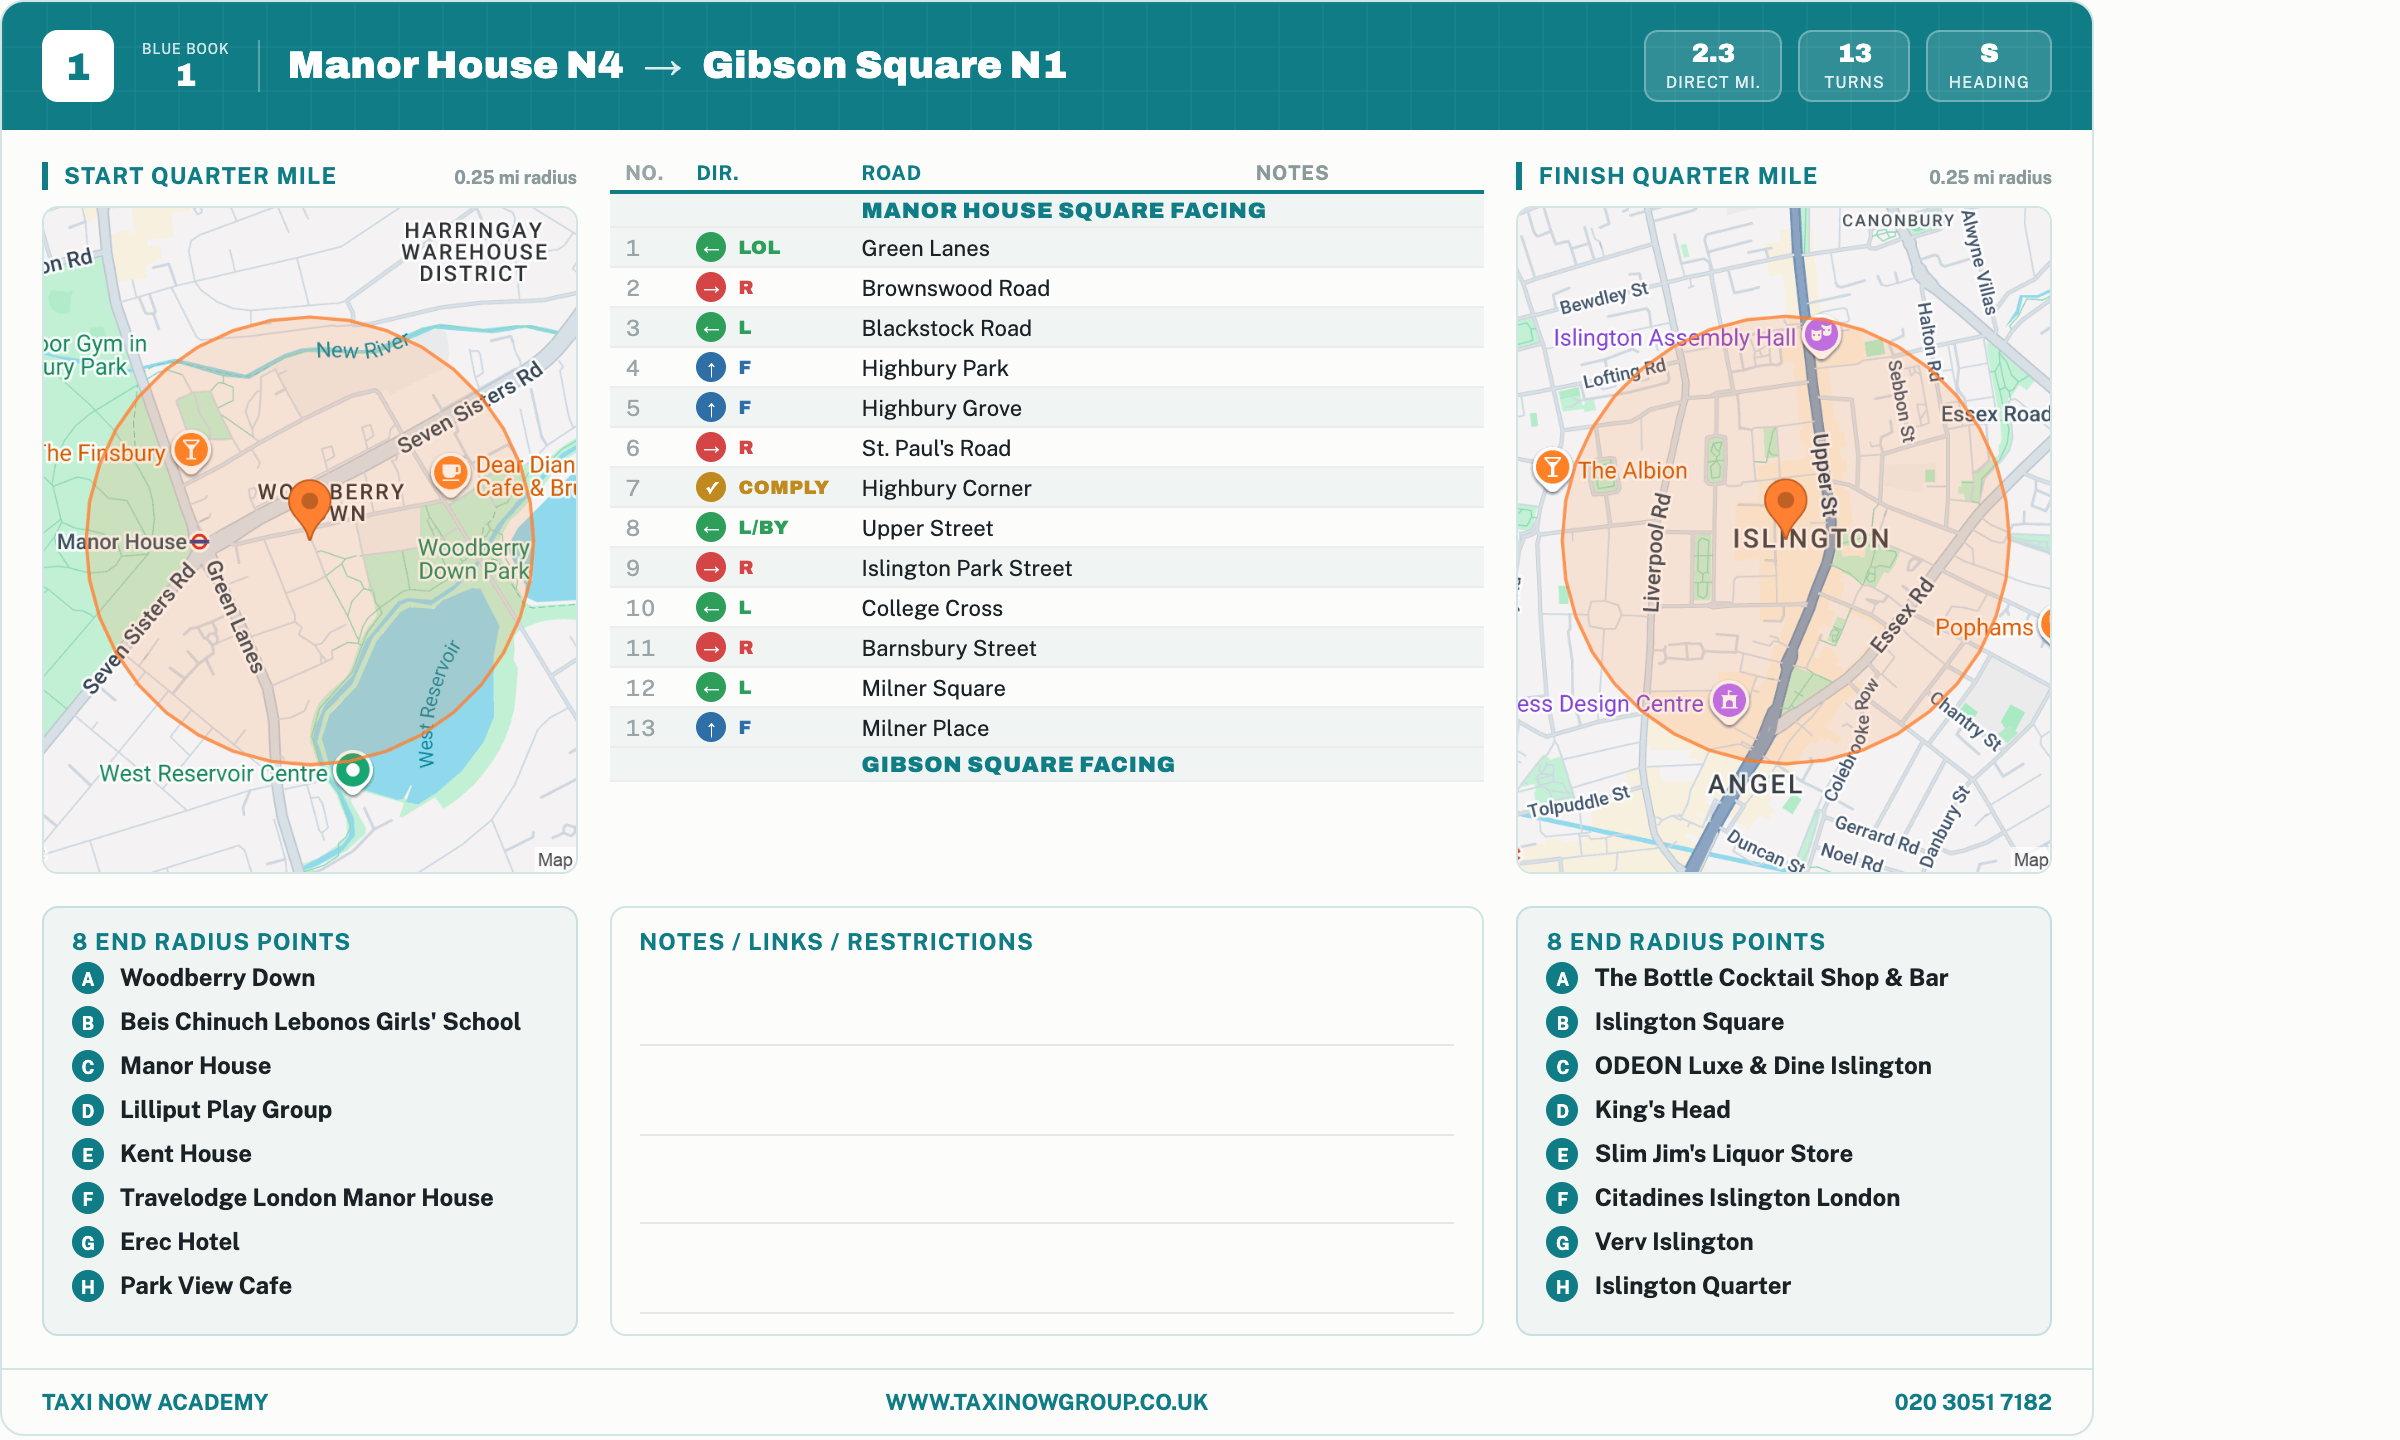
Task: Click the forward arrow icon for Highbury Park
Action: pyautogui.click(x=710, y=368)
